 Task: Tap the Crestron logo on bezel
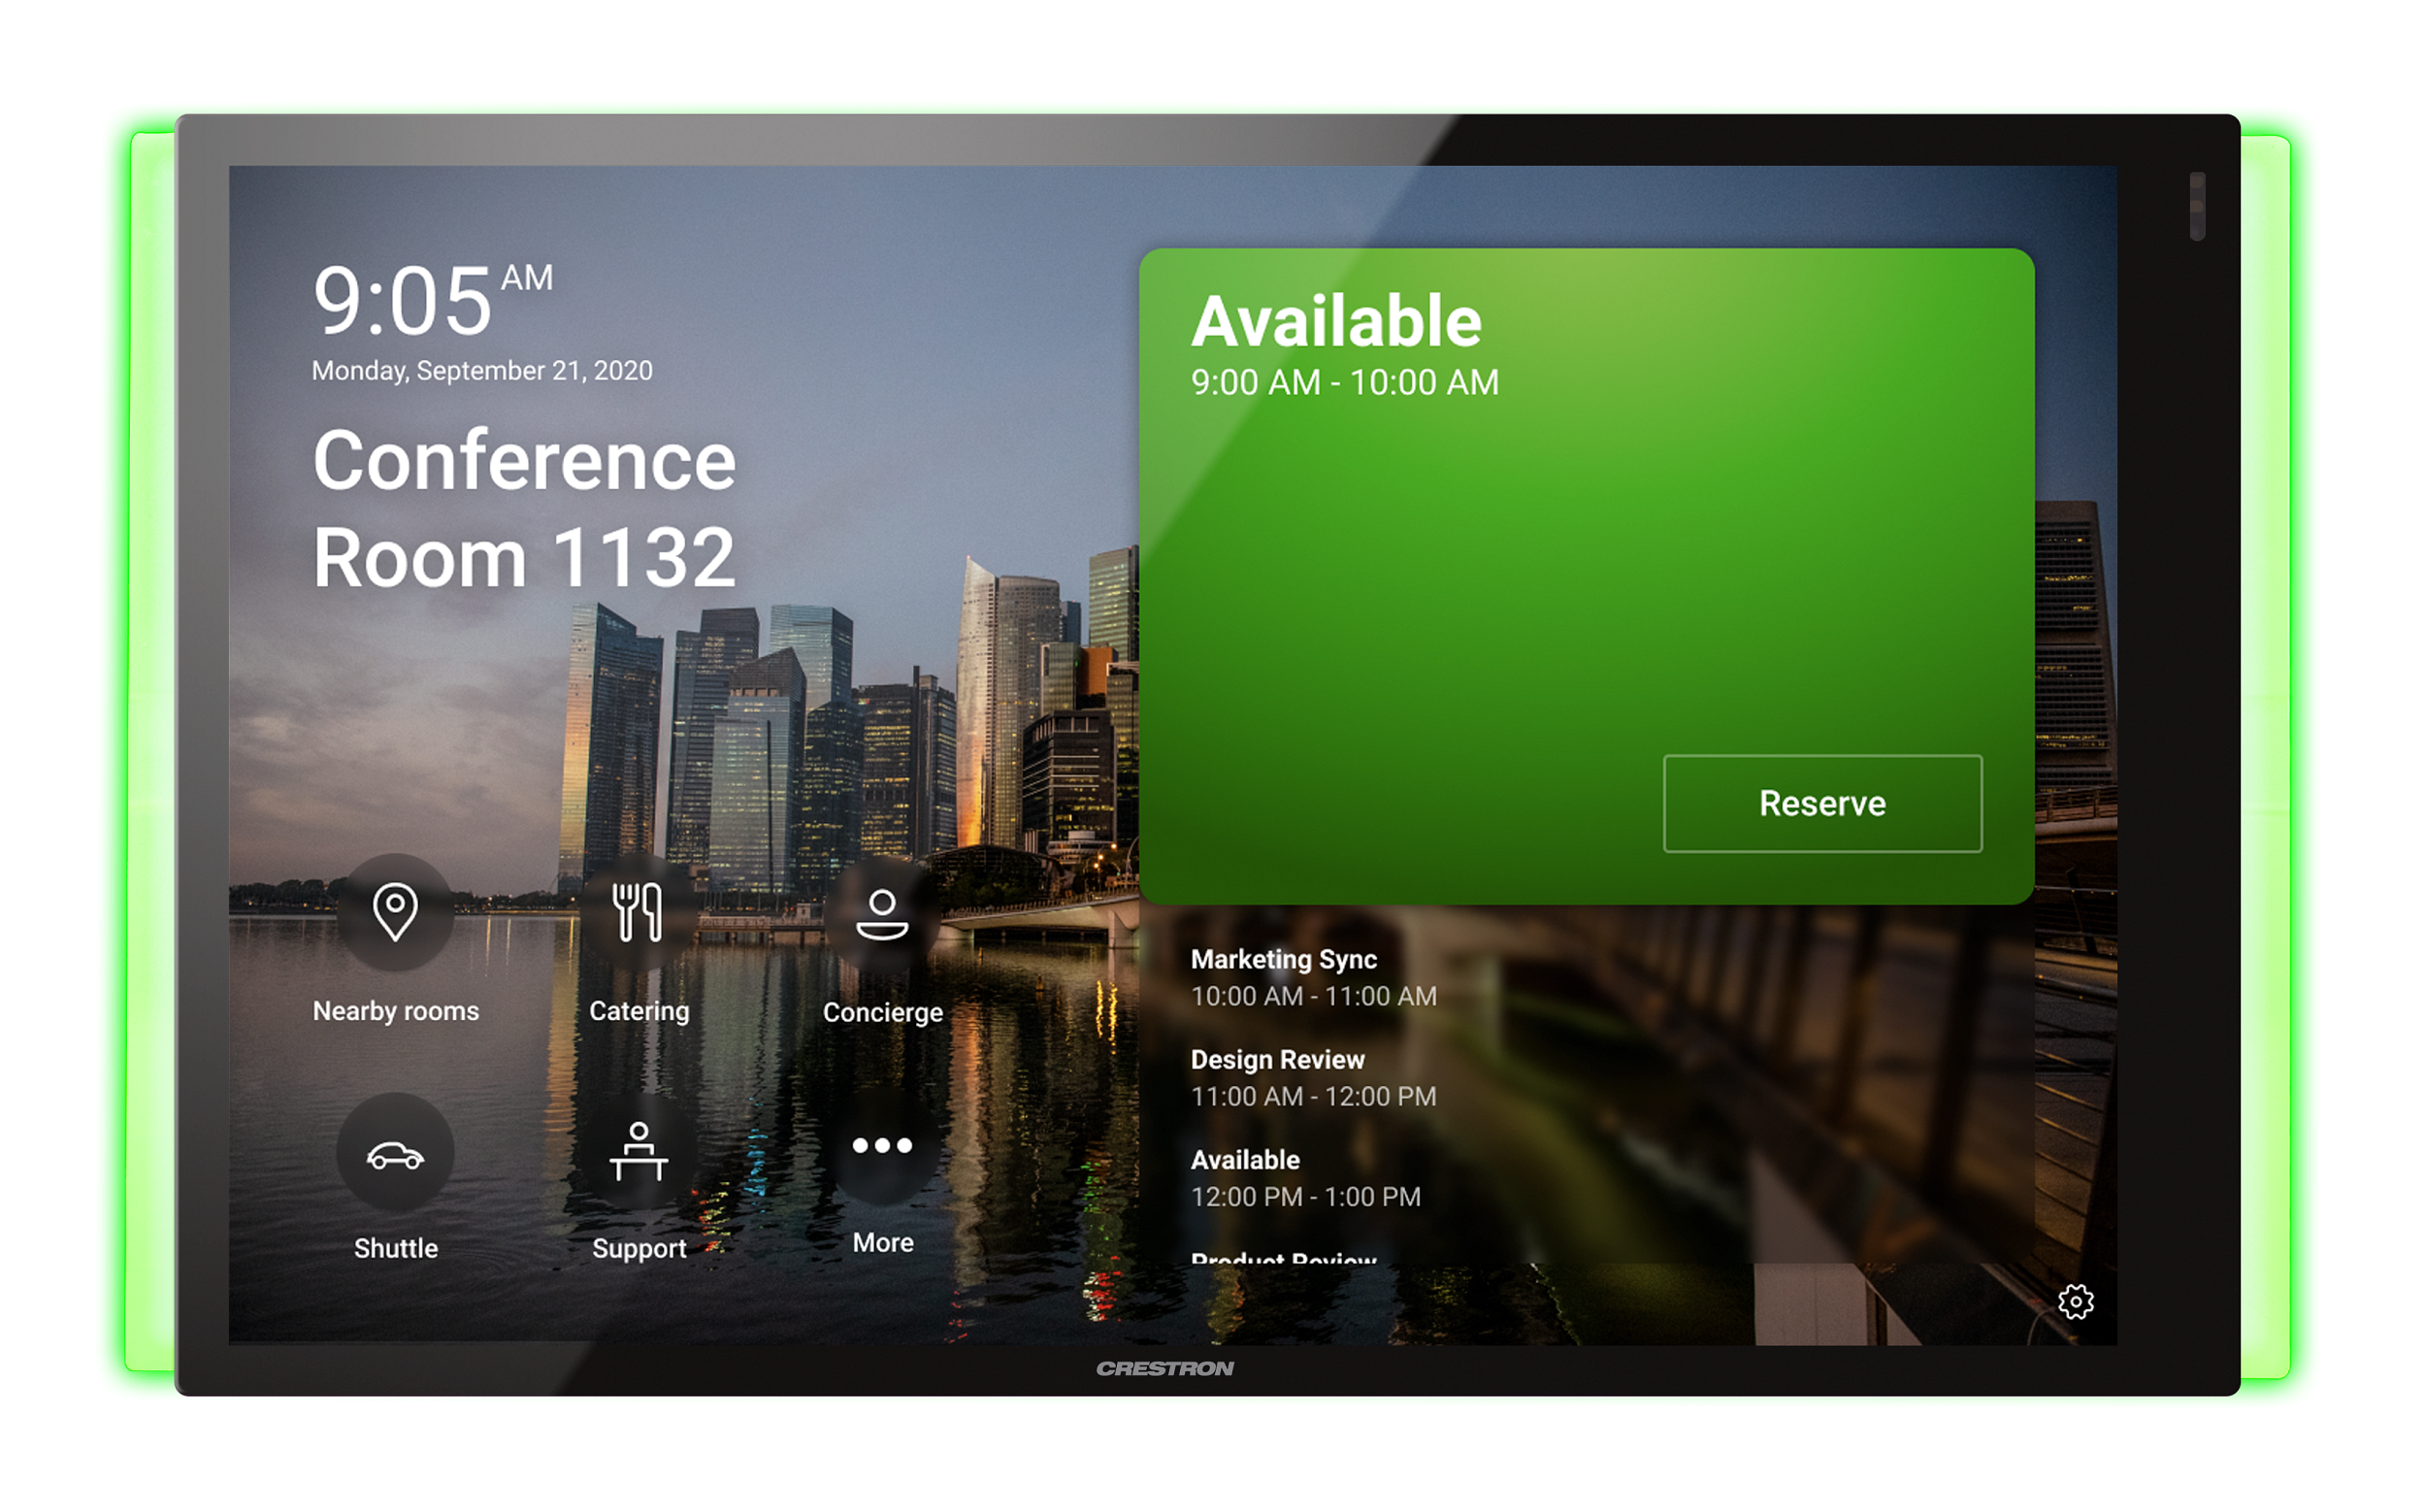coord(1164,1368)
